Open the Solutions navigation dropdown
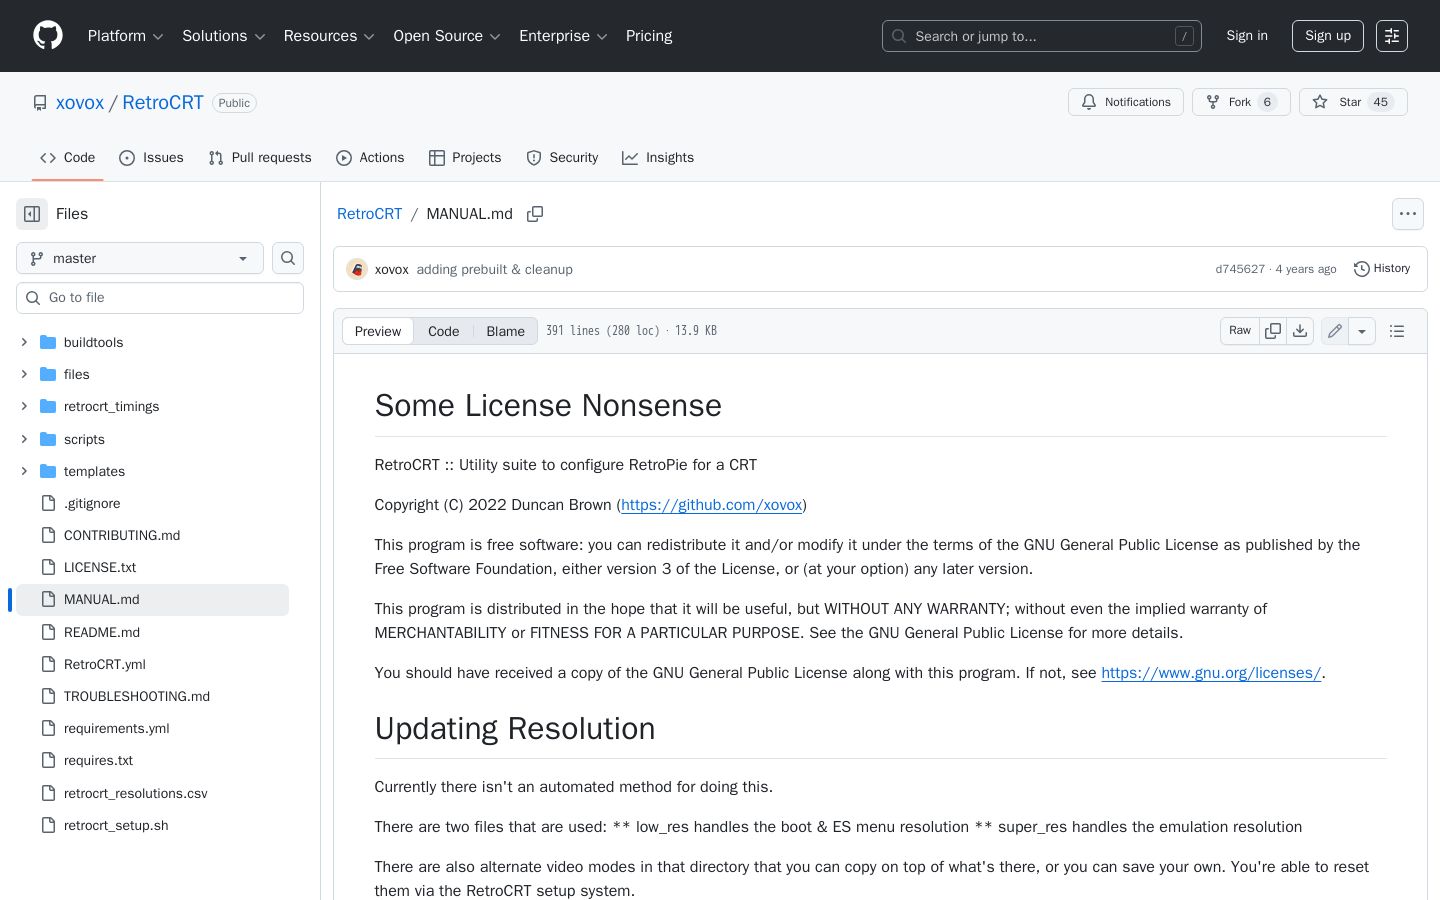 click(224, 36)
